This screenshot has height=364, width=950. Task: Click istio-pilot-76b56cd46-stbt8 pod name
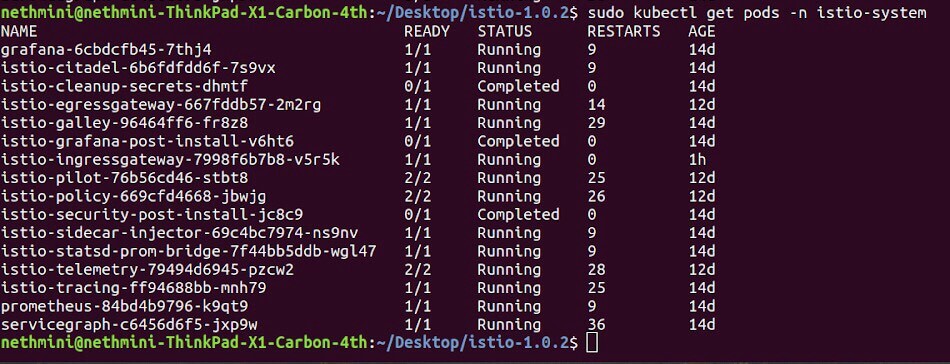tap(124, 178)
